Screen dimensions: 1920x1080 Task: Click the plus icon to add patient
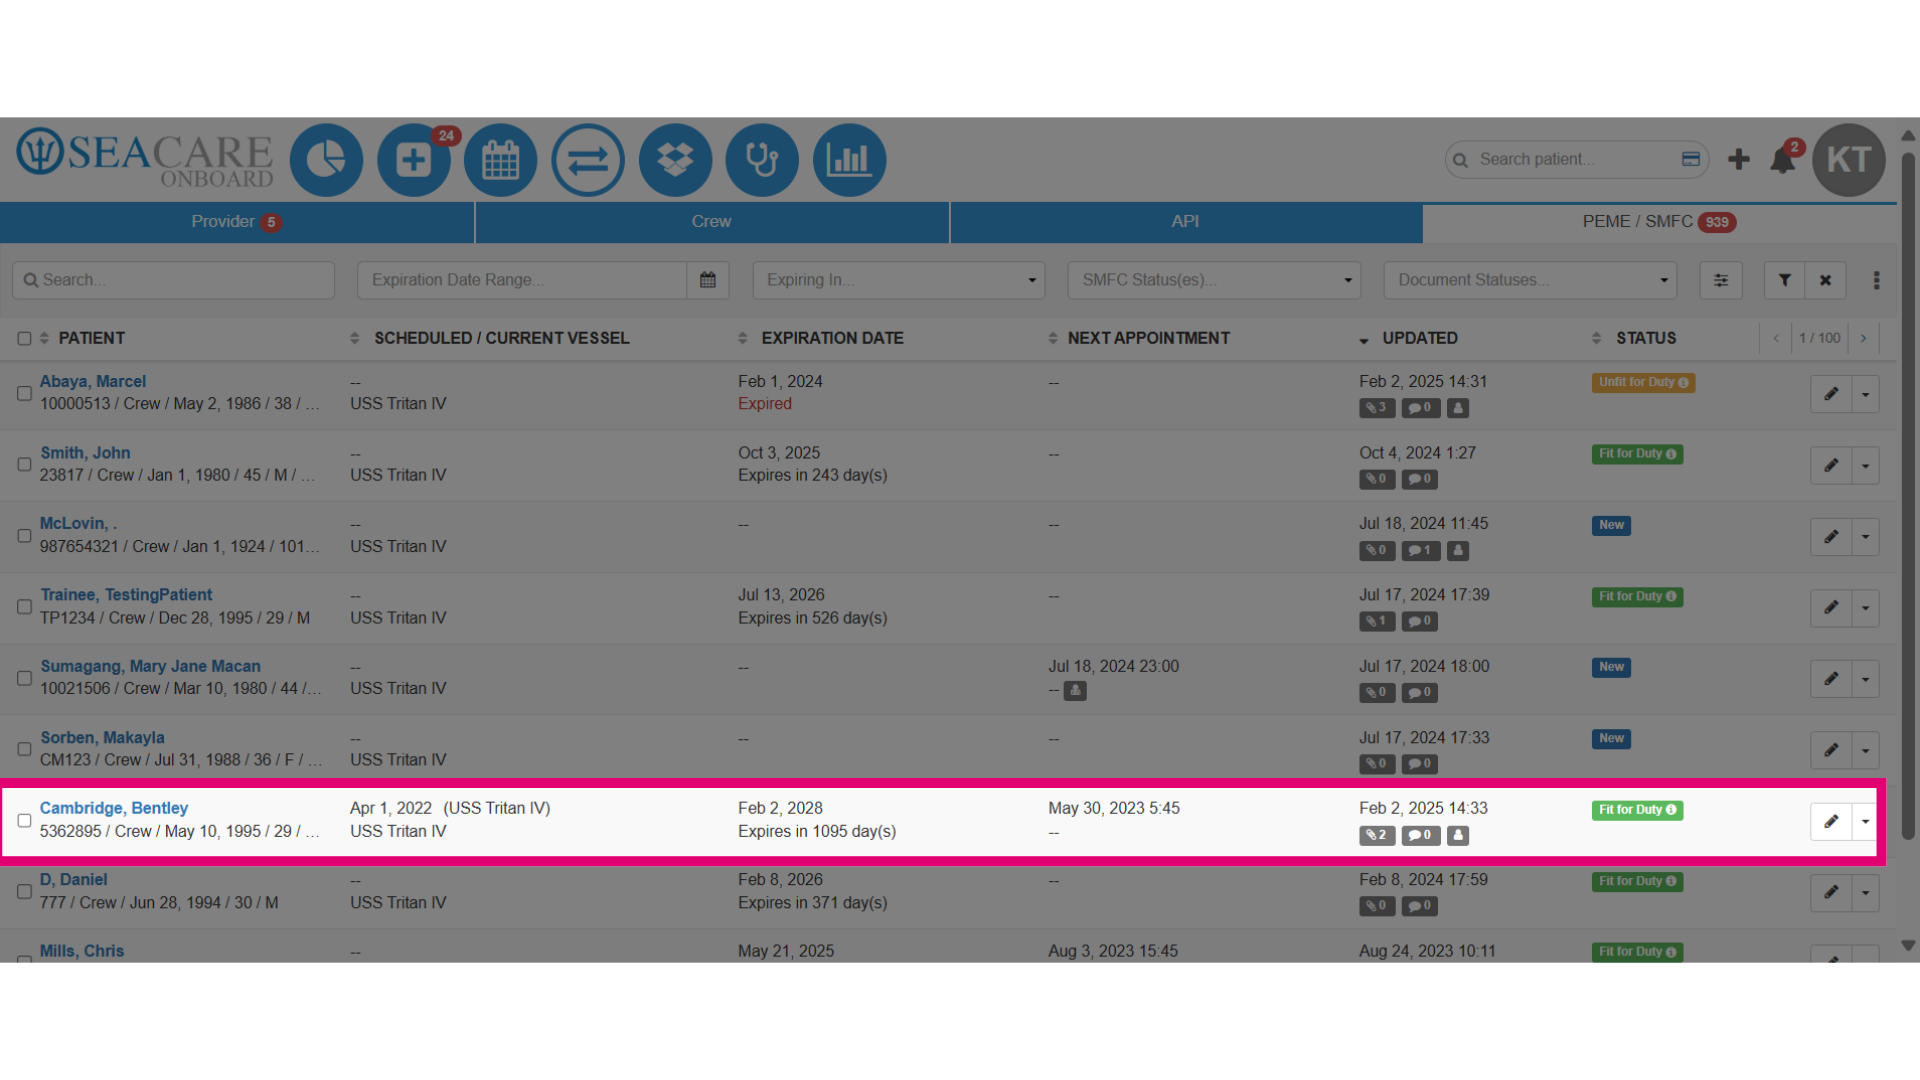pyautogui.click(x=1739, y=160)
